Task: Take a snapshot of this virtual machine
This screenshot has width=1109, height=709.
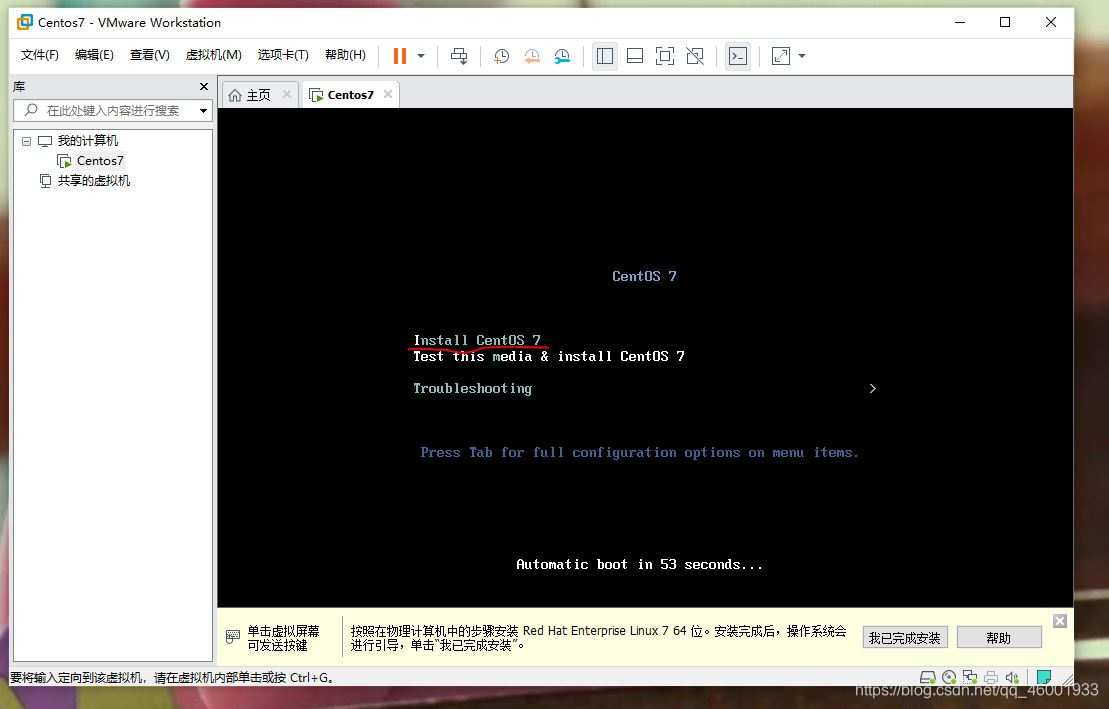Action: [x=501, y=56]
